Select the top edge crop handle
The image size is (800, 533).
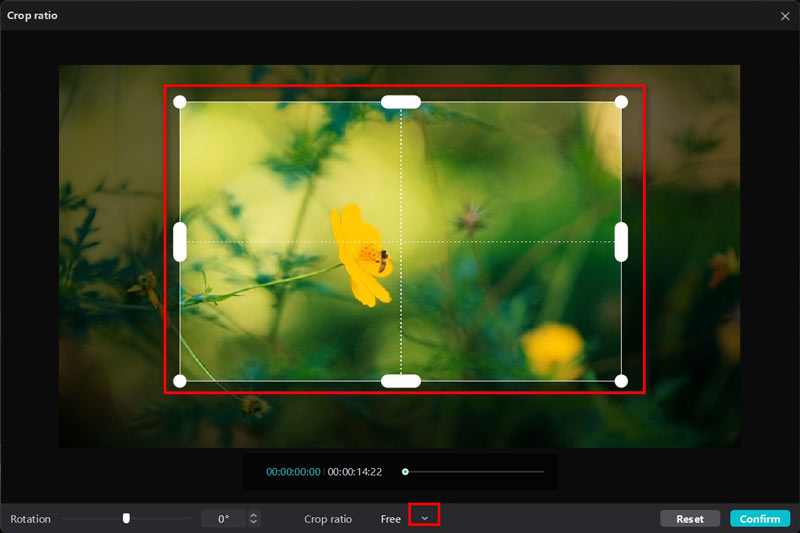point(401,101)
